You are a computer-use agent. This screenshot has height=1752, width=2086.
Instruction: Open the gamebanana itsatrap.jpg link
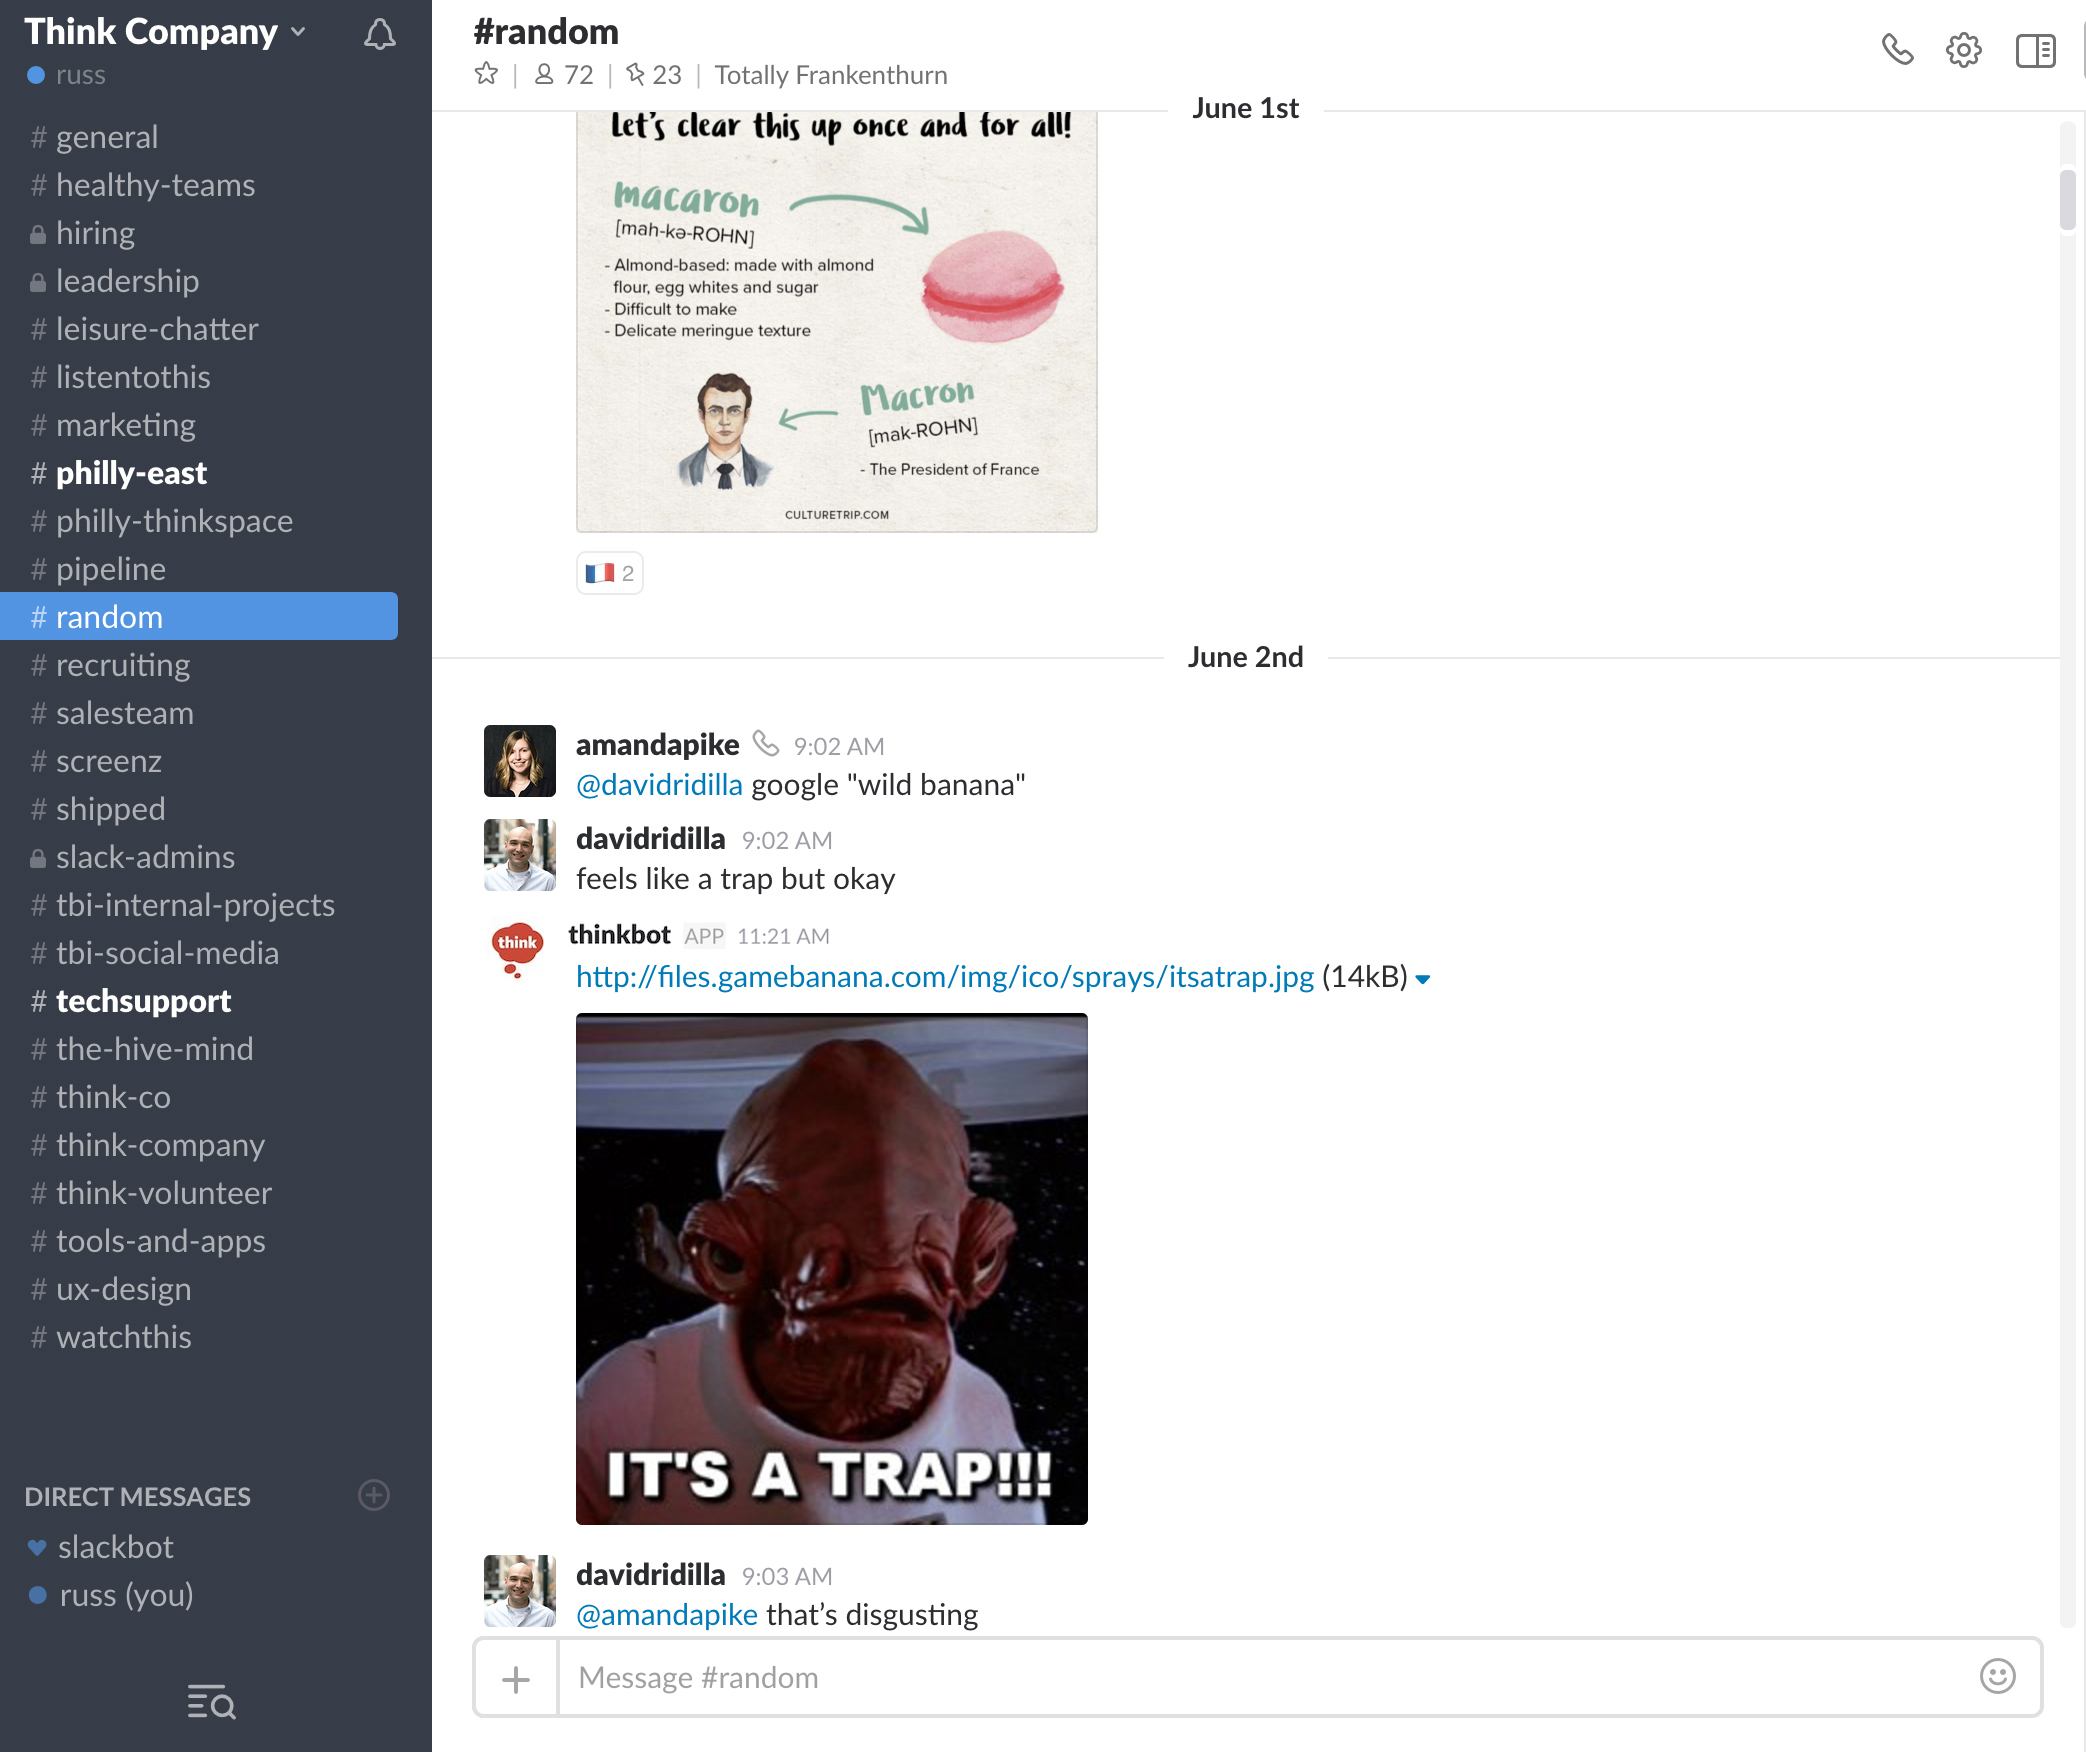pos(945,977)
